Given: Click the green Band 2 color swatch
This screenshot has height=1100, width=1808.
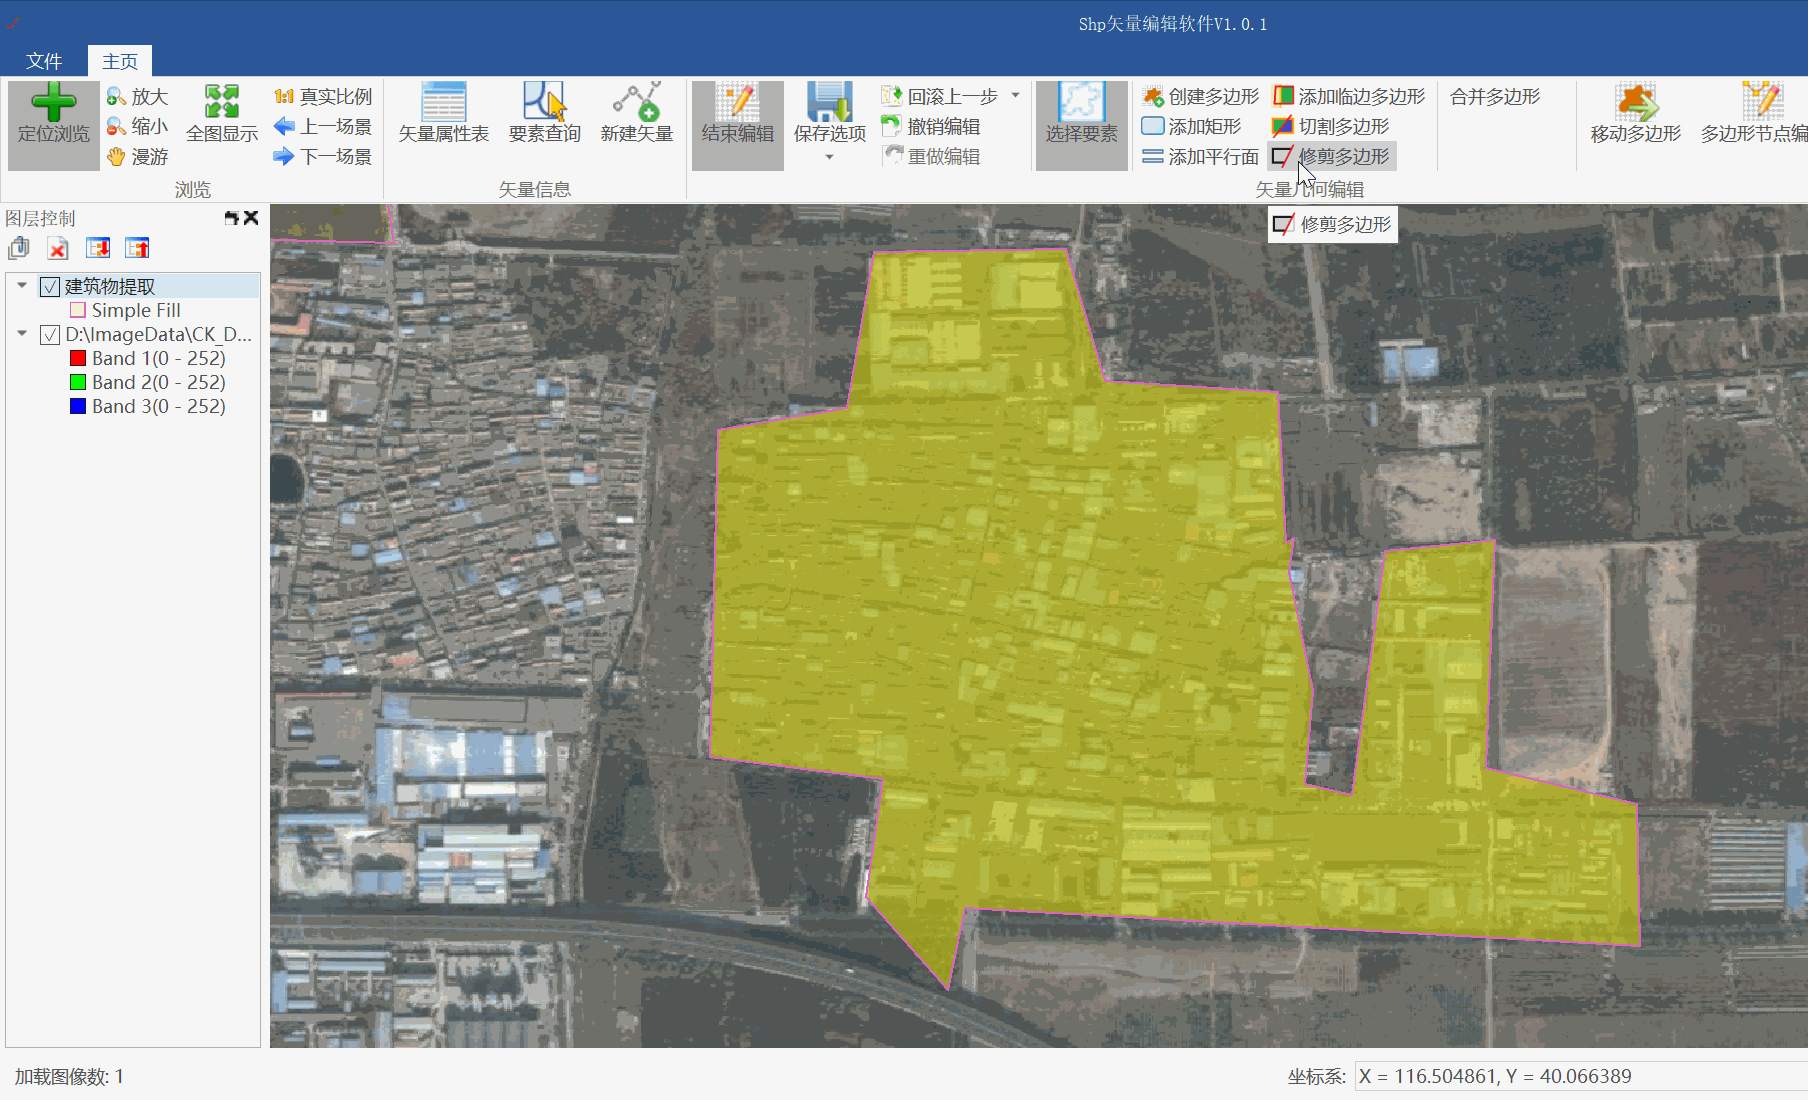Looking at the screenshot, I should [78, 383].
